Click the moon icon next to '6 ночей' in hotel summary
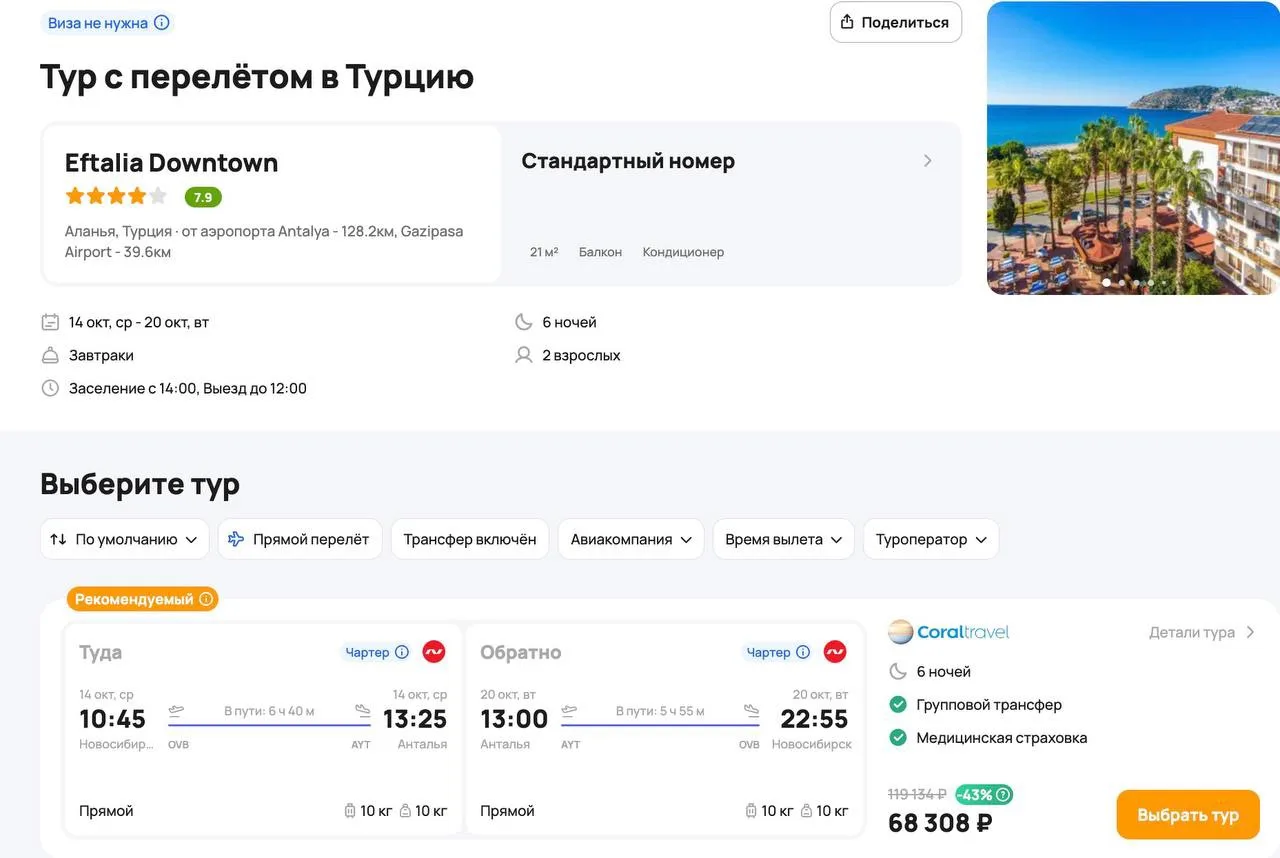 tap(524, 322)
